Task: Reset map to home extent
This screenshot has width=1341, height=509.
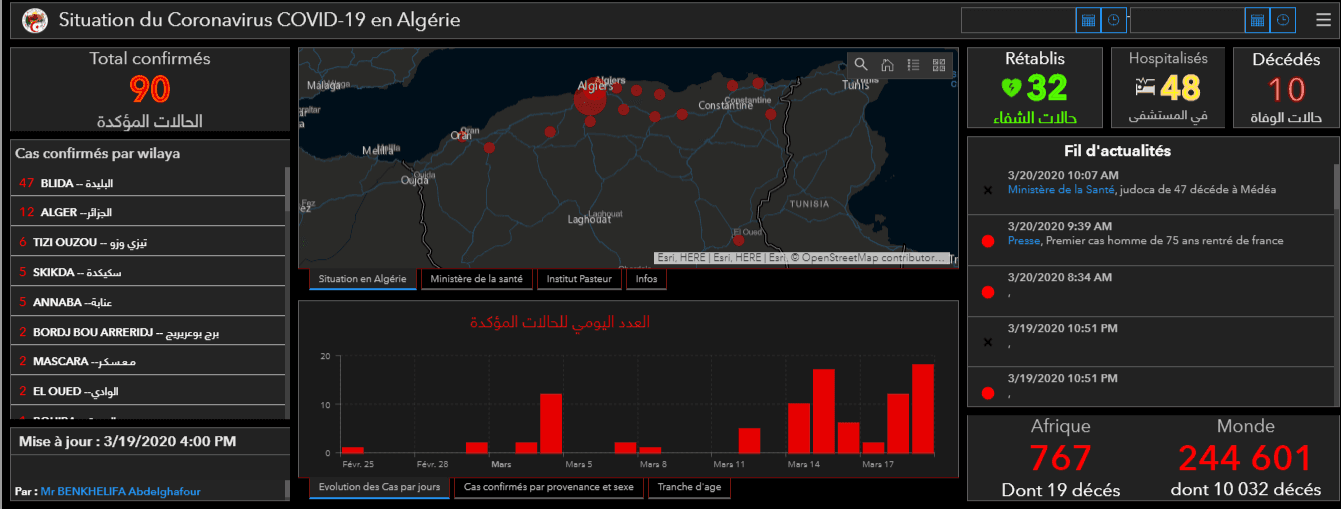Action: (887, 65)
